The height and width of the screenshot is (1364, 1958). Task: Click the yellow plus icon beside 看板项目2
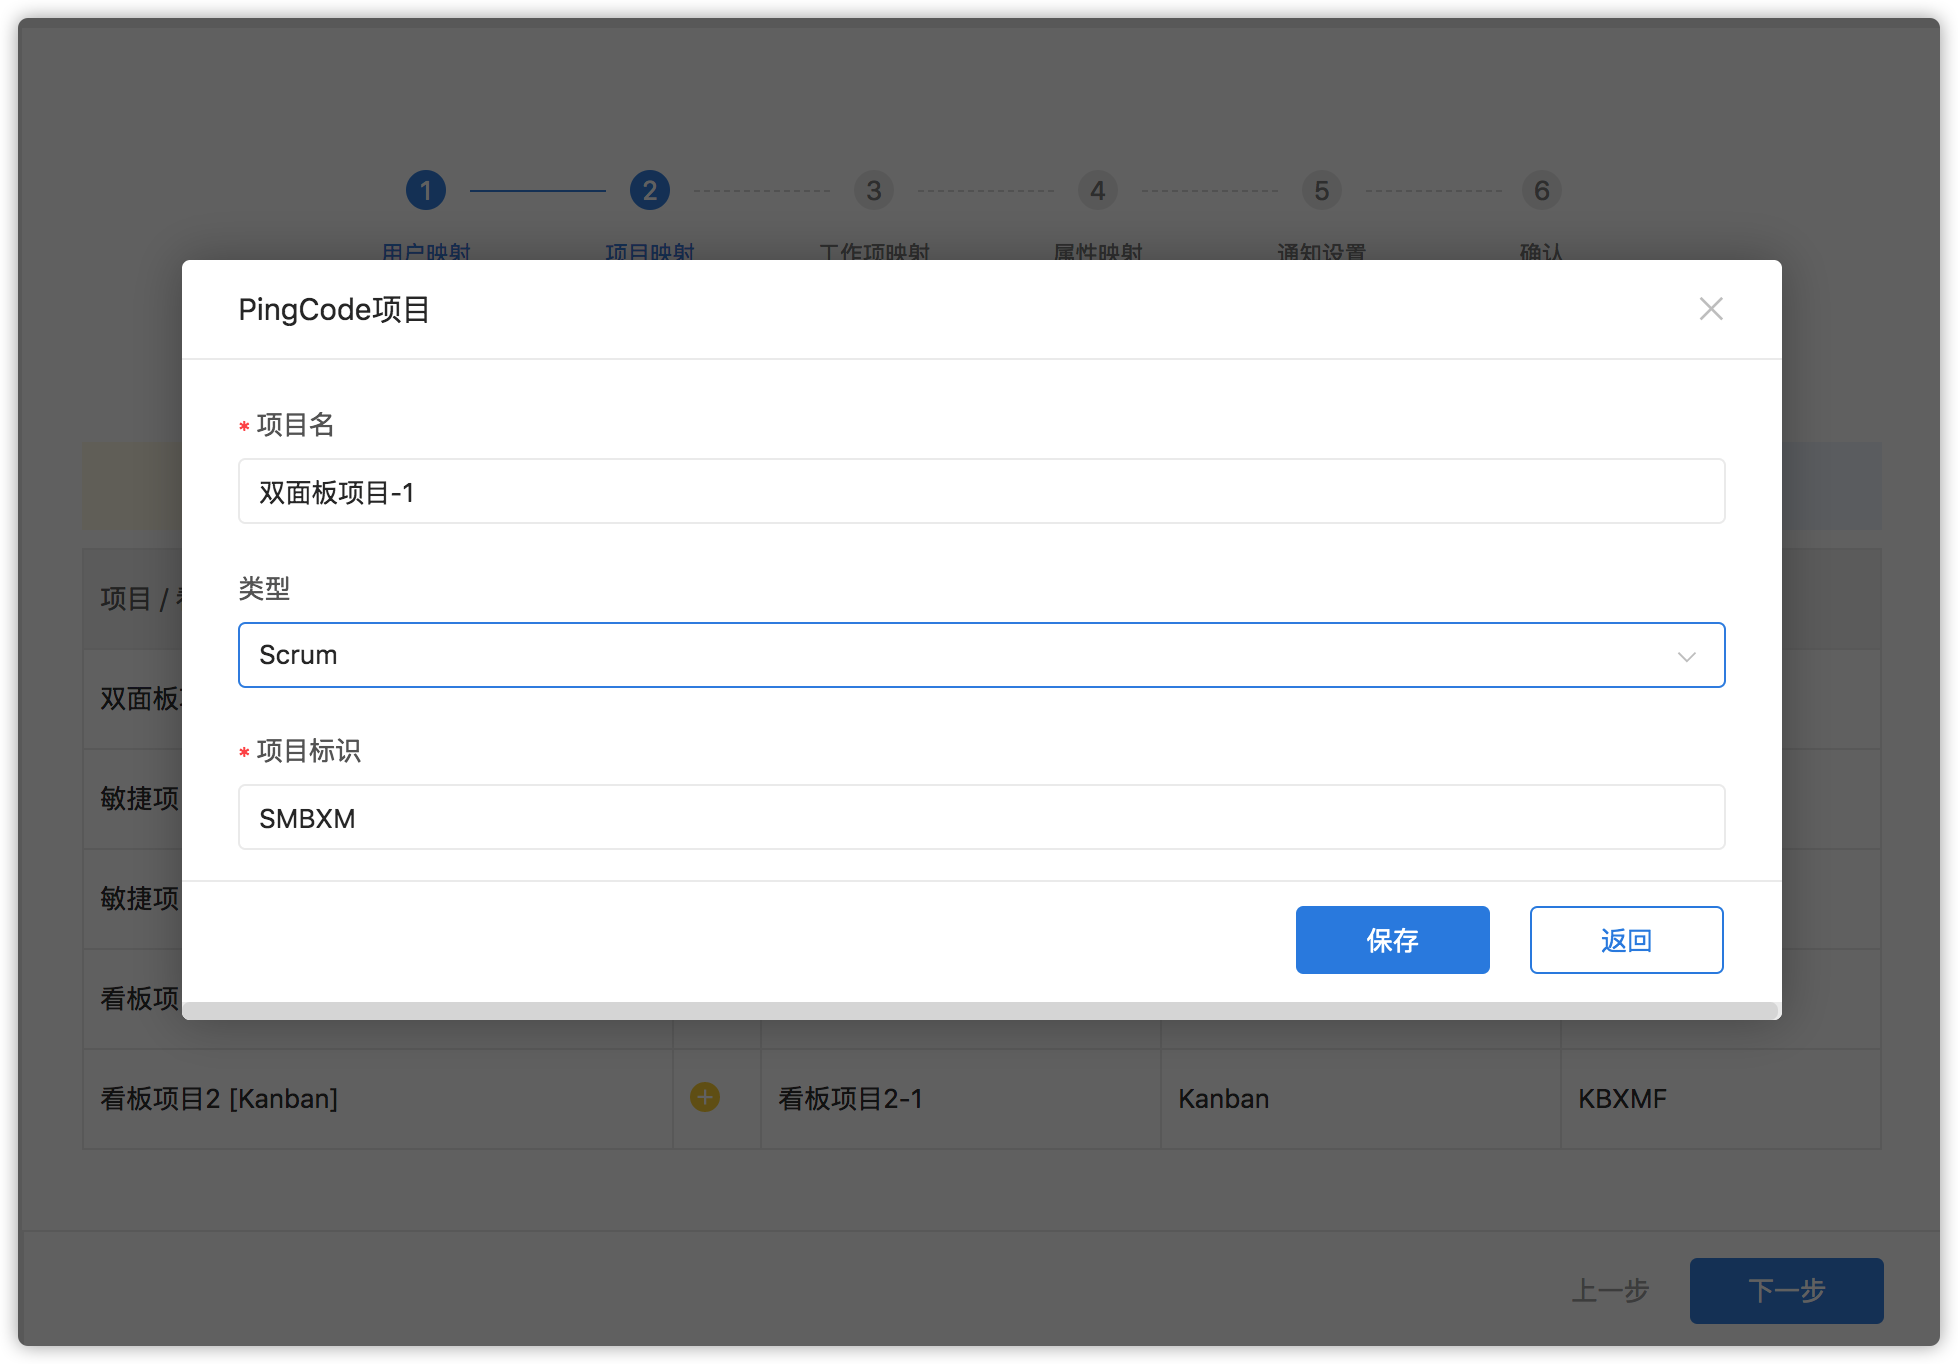pos(704,1098)
